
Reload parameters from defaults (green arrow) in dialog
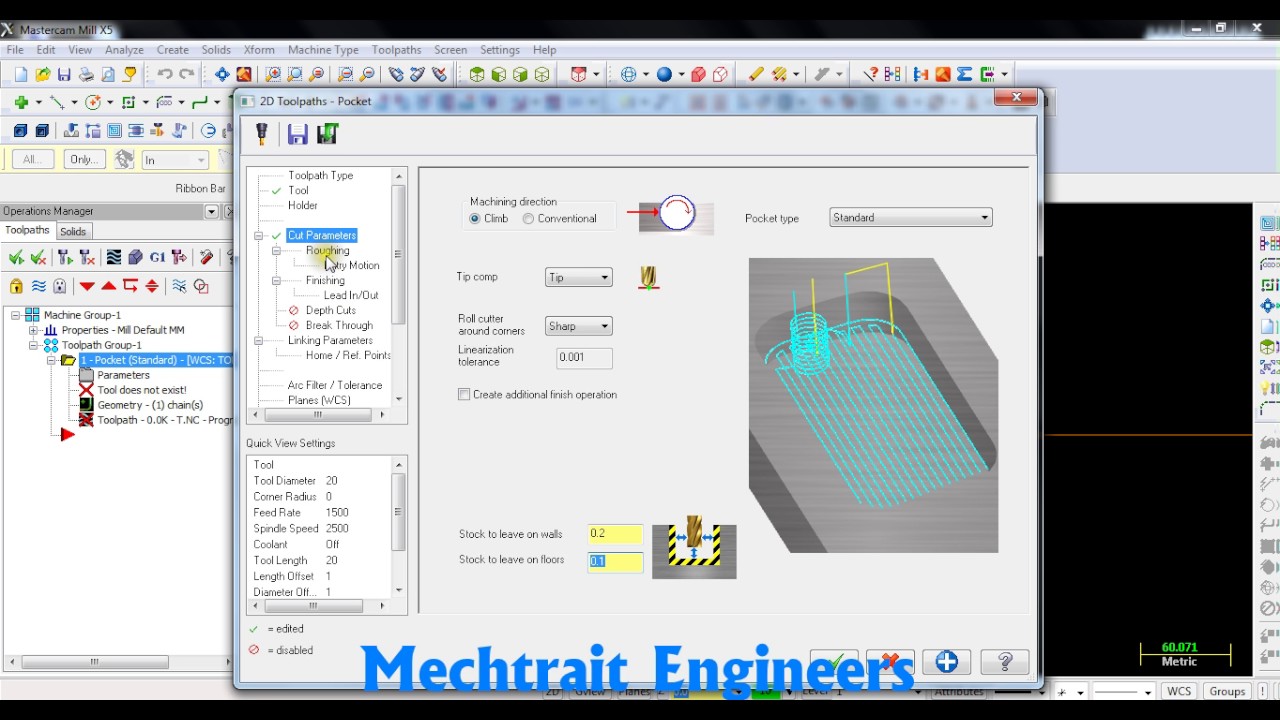point(327,134)
